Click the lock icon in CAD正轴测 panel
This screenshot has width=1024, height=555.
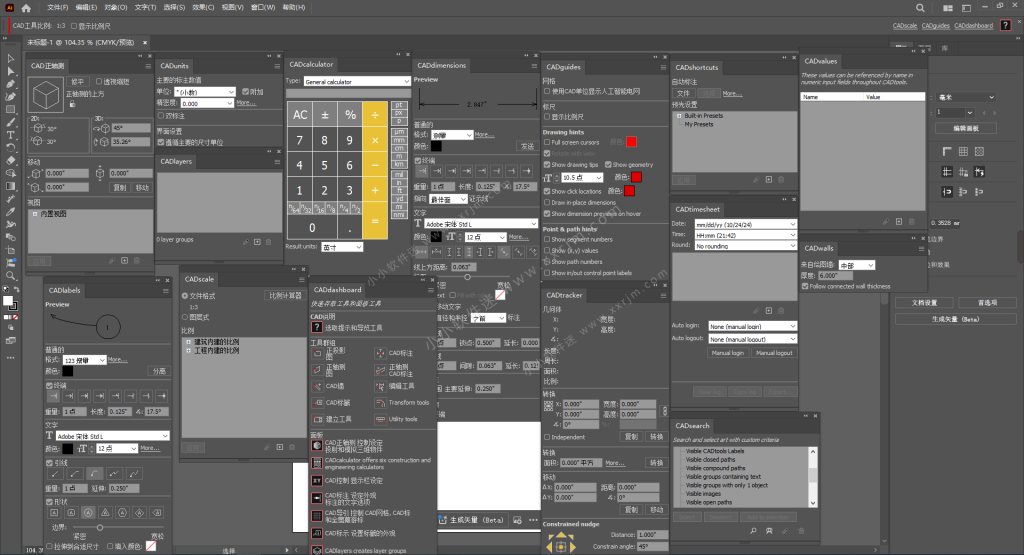coord(72,104)
